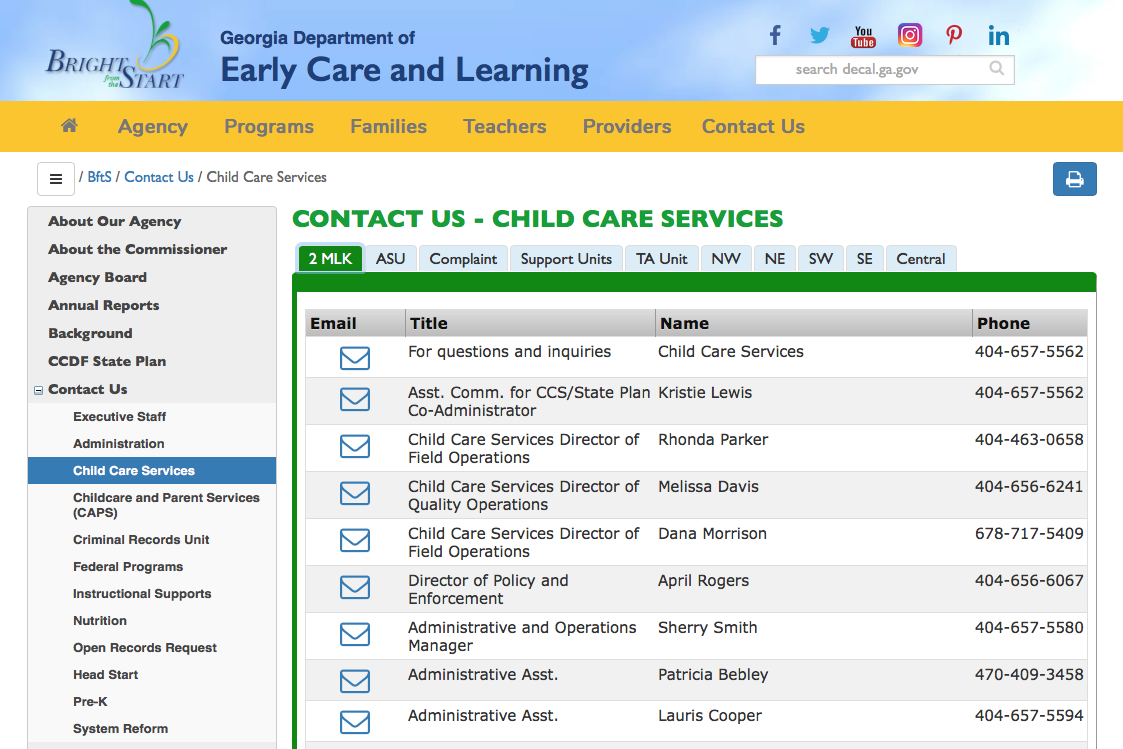Open Open Records Request sidebar item
1123x749 pixels.
pyautogui.click(x=145, y=647)
